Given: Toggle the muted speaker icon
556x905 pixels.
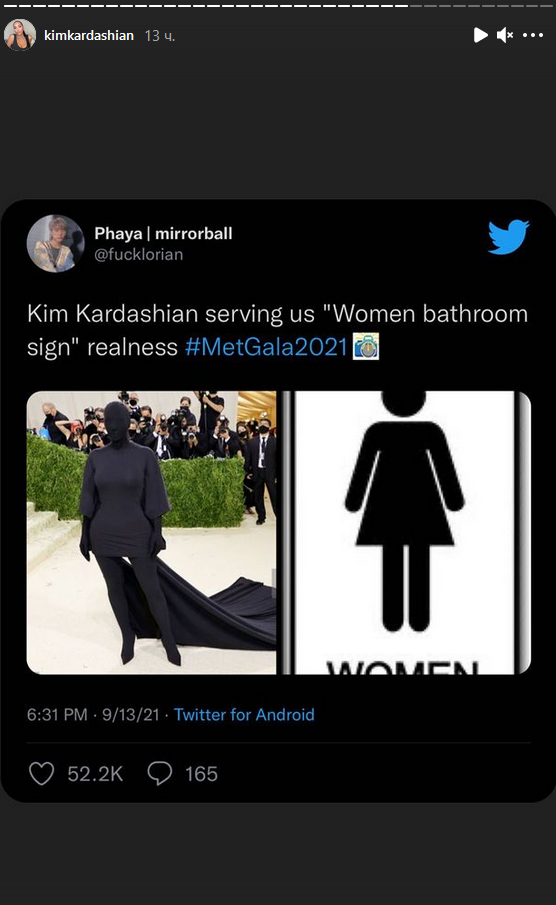Looking at the screenshot, I should (505, 35).
